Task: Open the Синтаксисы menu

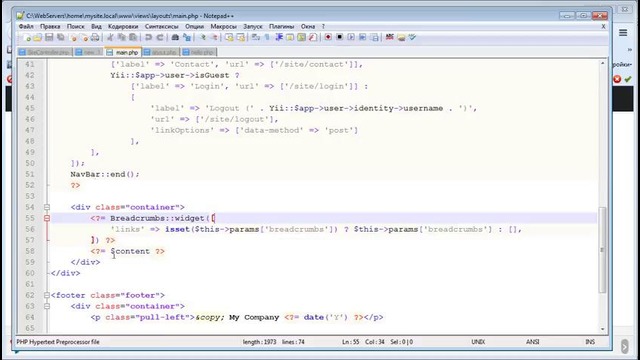Action: (162, 27)
